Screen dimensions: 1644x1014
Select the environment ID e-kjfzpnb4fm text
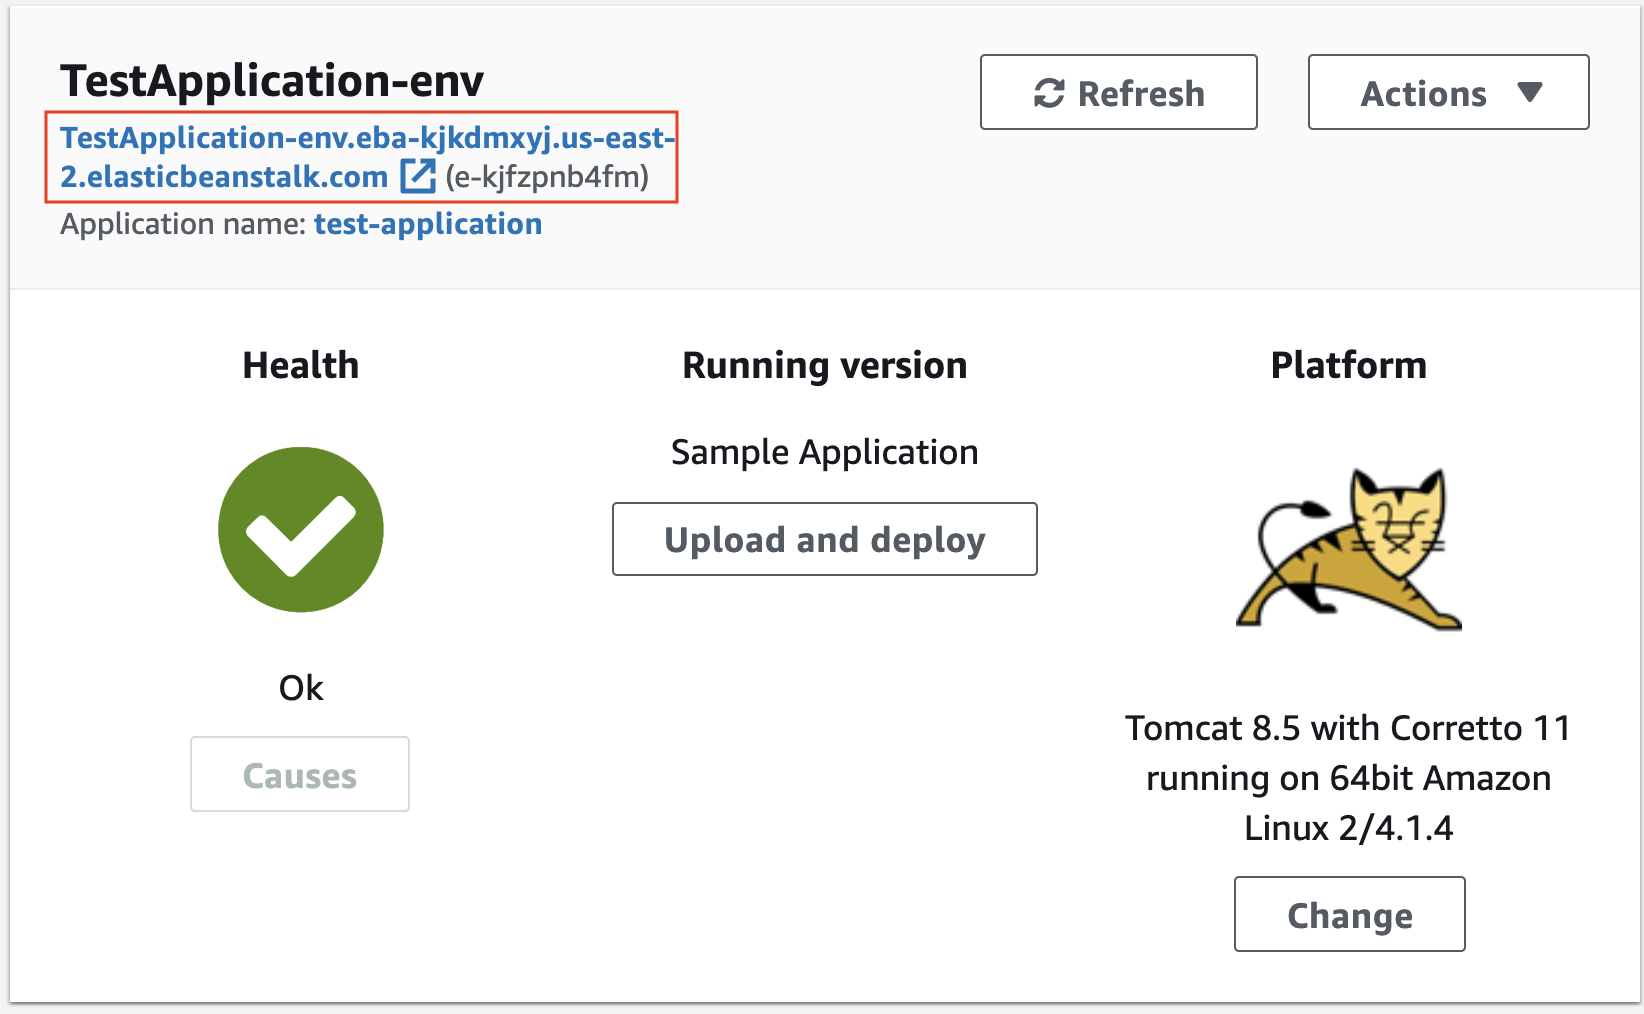pyautogui.click(x=547, y=177)
